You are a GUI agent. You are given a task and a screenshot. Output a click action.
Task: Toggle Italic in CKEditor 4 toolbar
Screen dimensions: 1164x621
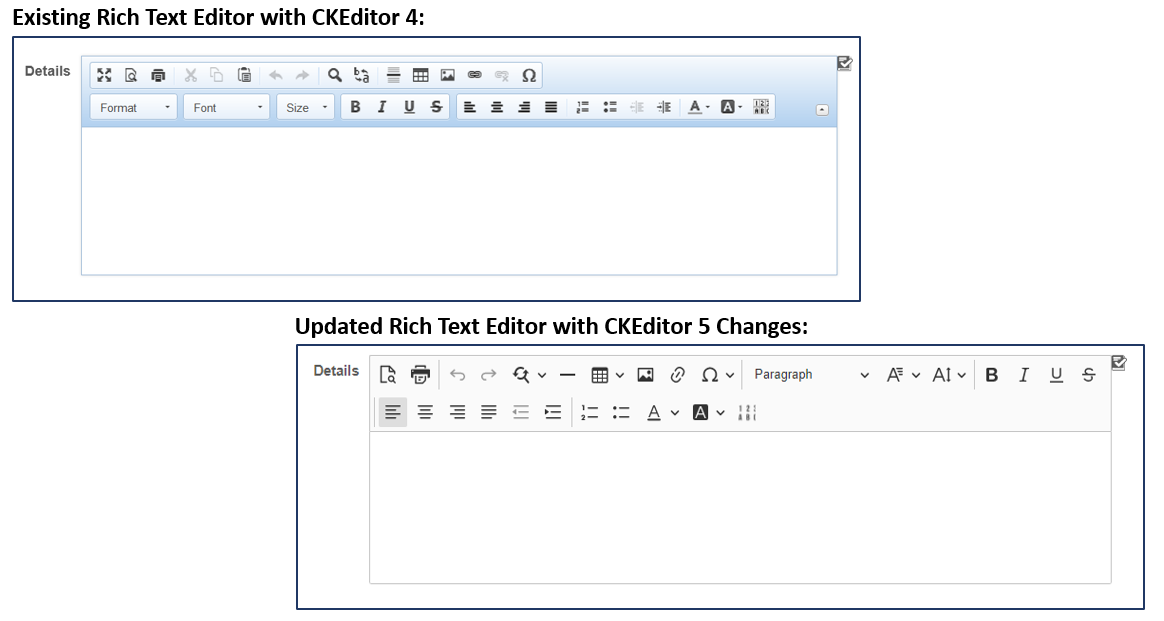click(382, 107)
